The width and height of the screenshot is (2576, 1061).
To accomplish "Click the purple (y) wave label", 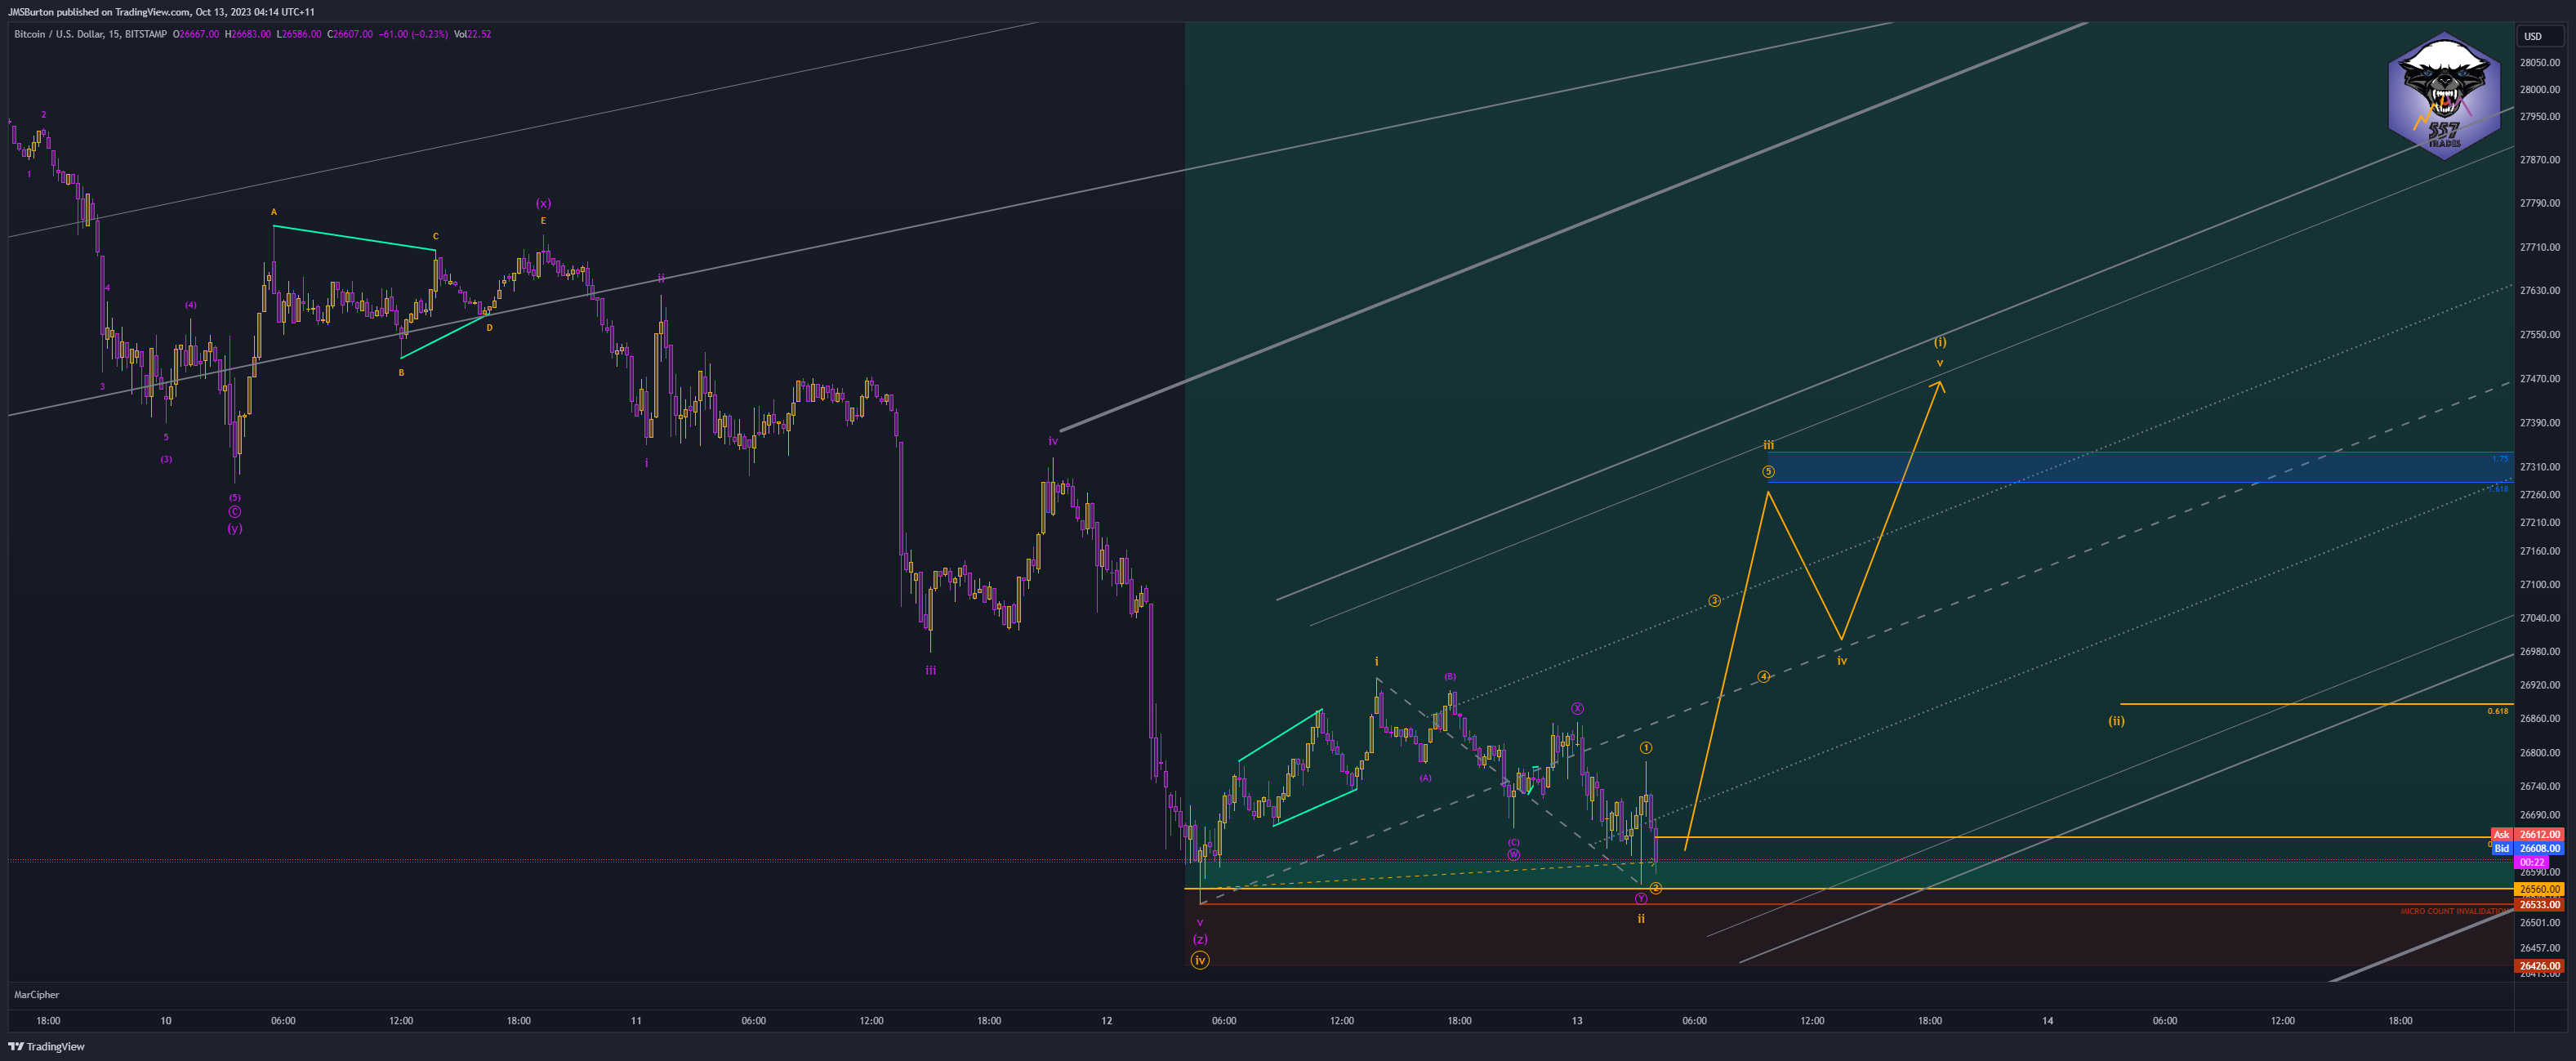I will pyautogui.click(x=234, y=528).
